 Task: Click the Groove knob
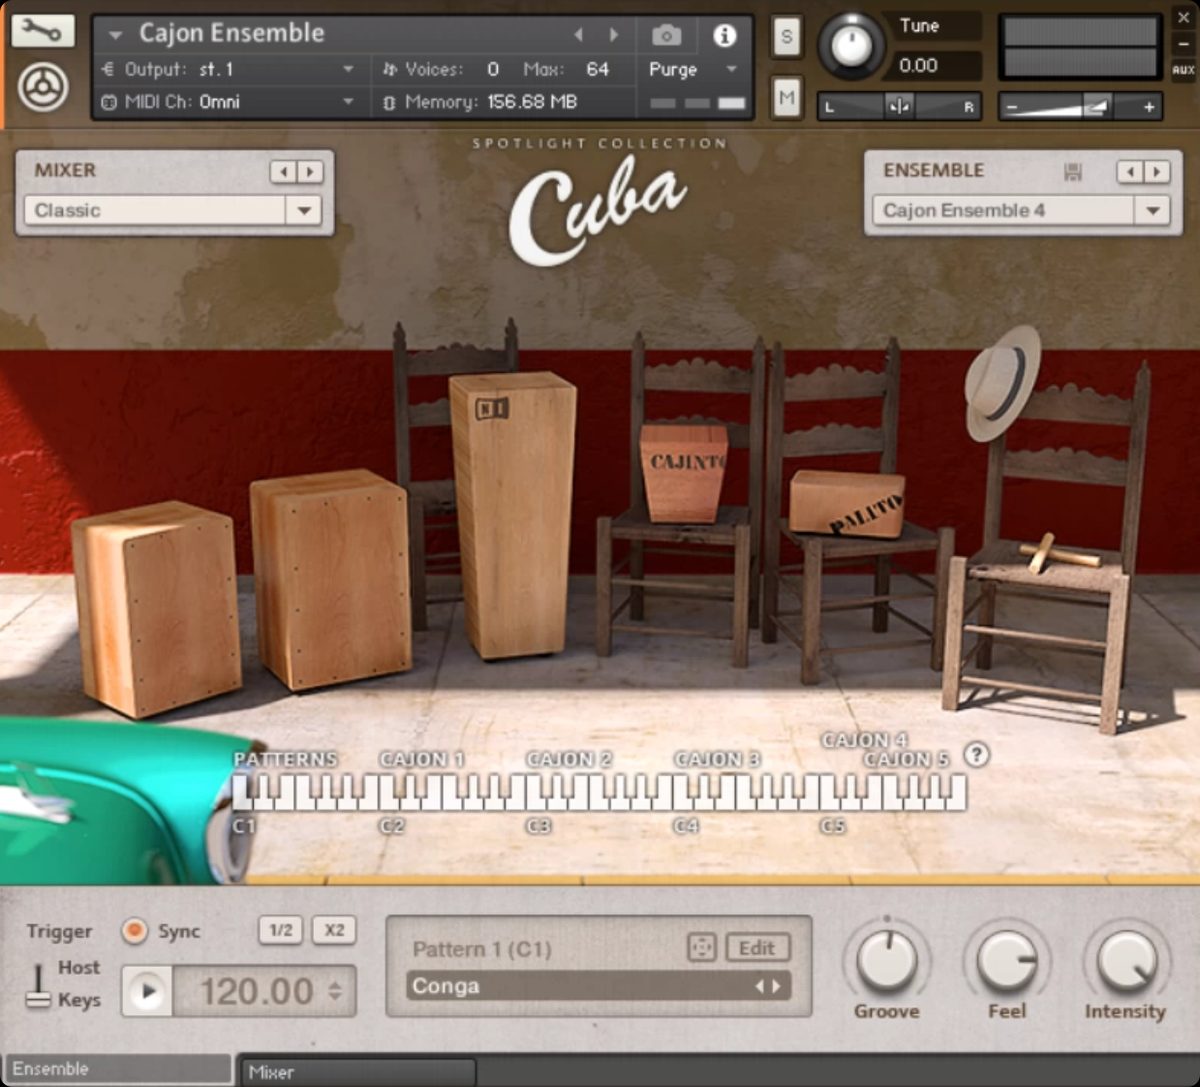point(887,959)
